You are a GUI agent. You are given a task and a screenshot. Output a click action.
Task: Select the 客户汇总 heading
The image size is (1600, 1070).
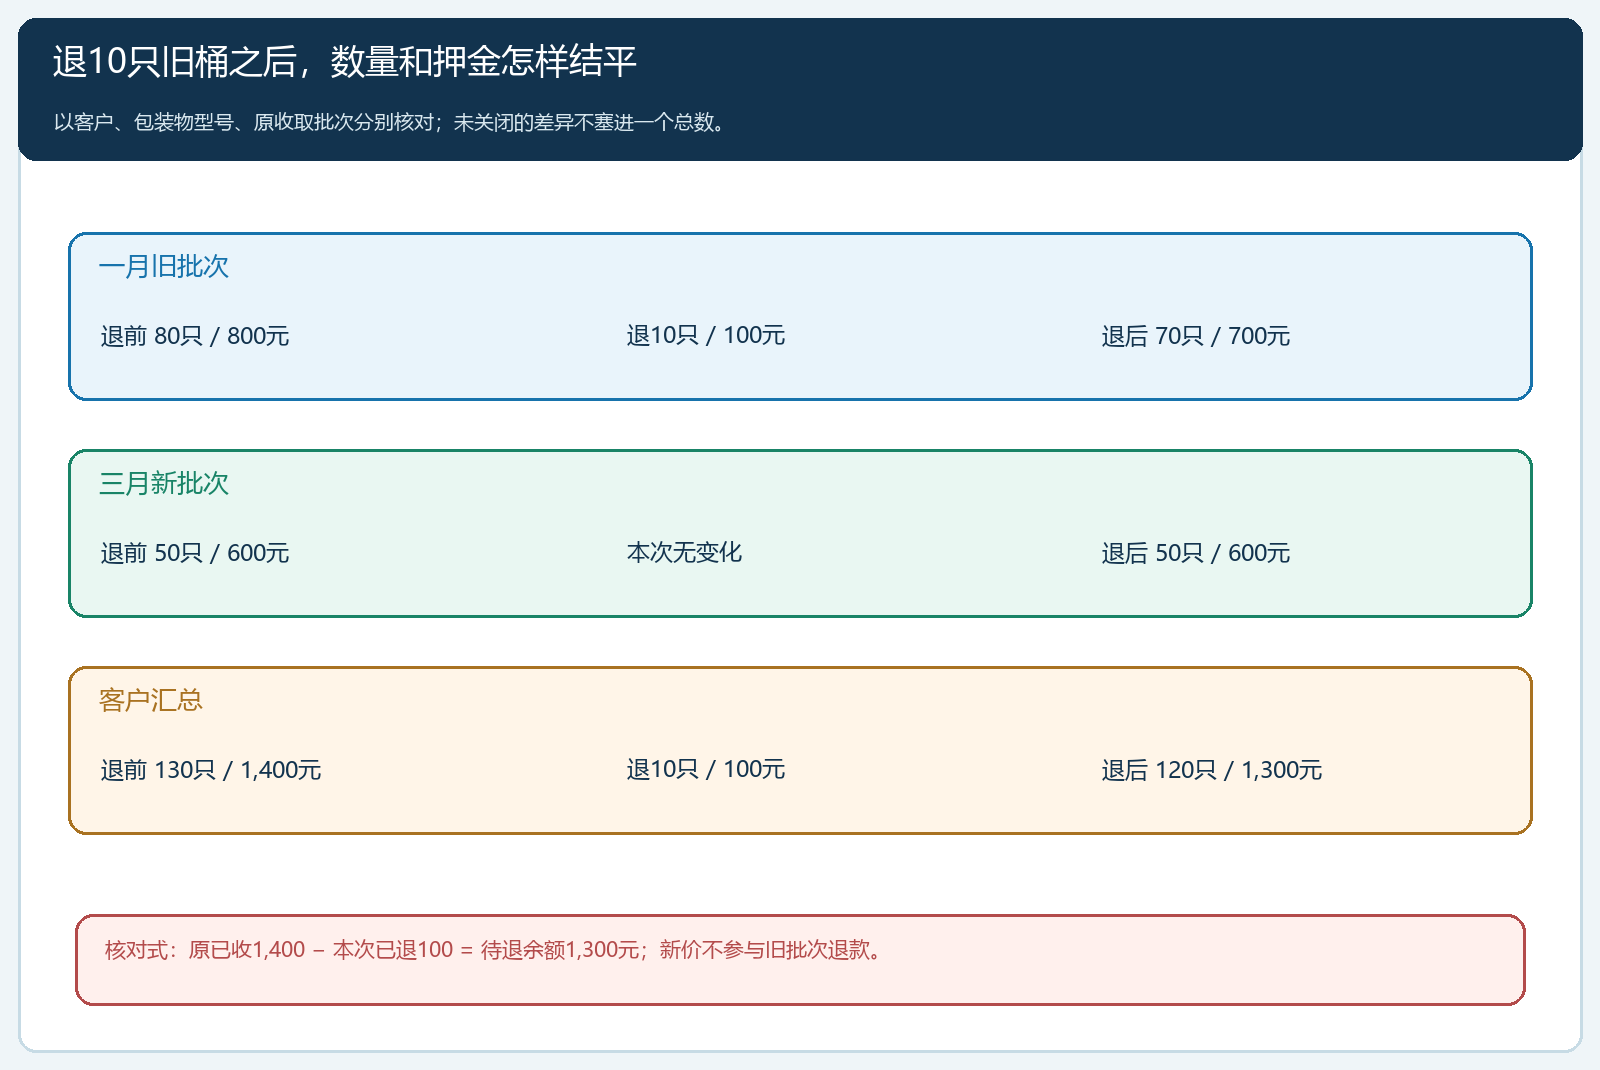(x=151, y=700)
